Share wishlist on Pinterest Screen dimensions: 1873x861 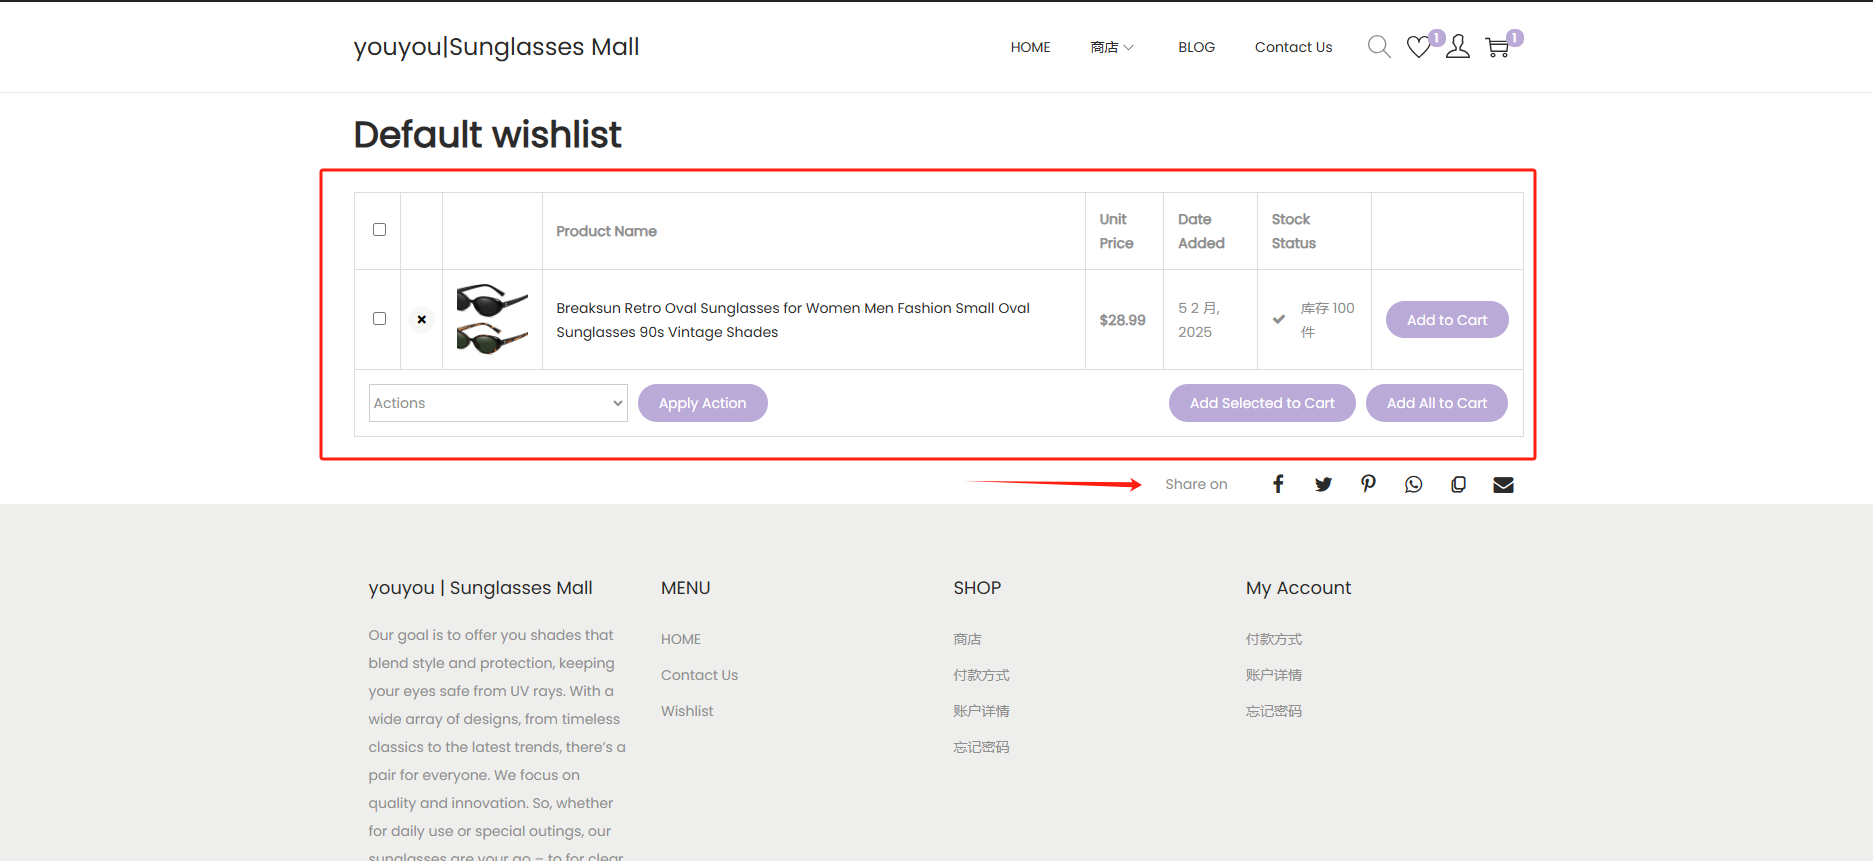pos(1368,484)
